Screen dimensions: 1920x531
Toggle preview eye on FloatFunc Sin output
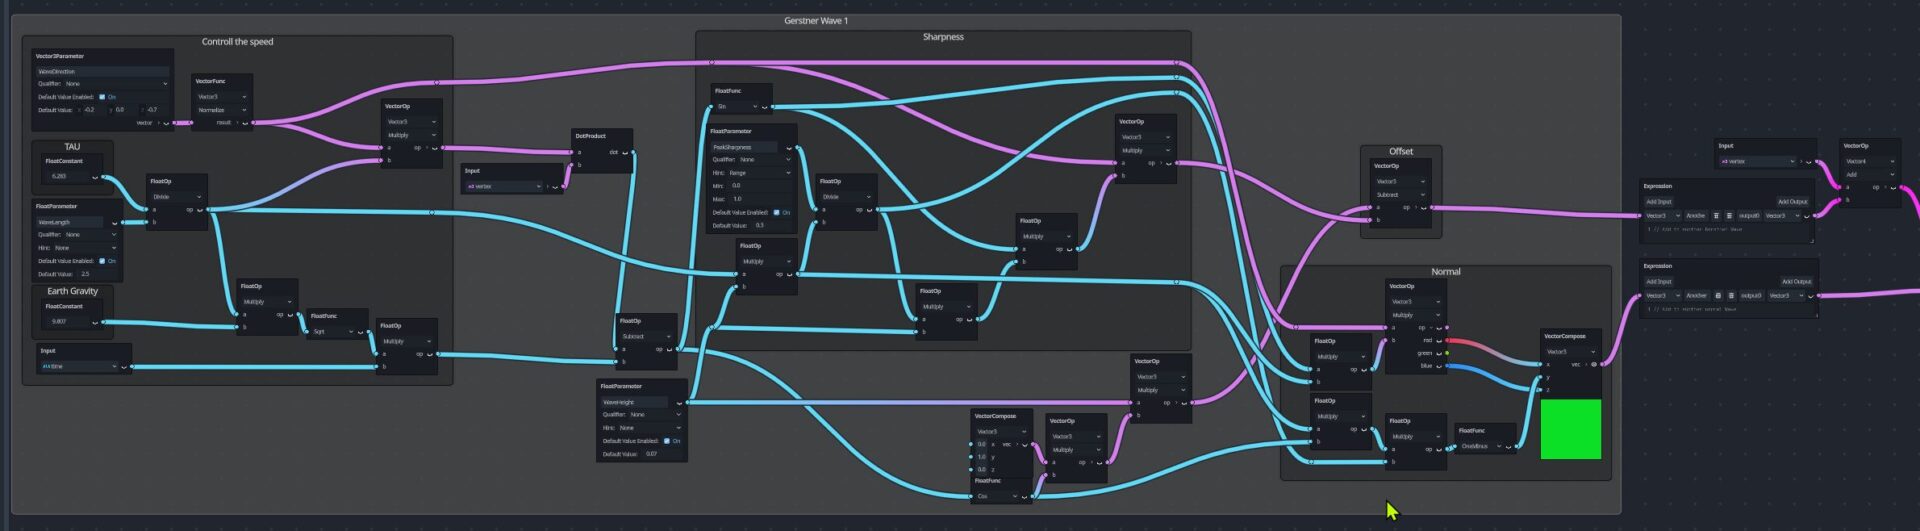[764, 106]
